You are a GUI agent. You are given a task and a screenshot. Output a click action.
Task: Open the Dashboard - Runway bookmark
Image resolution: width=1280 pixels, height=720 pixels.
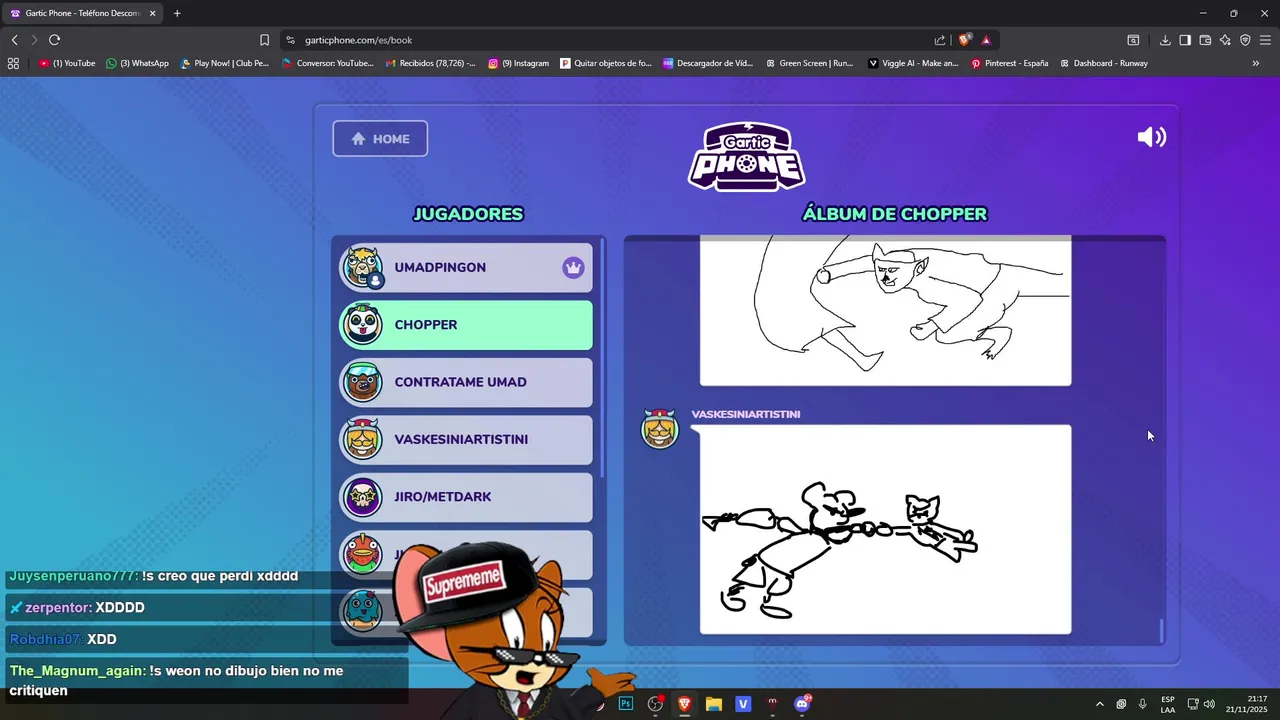1103,63
